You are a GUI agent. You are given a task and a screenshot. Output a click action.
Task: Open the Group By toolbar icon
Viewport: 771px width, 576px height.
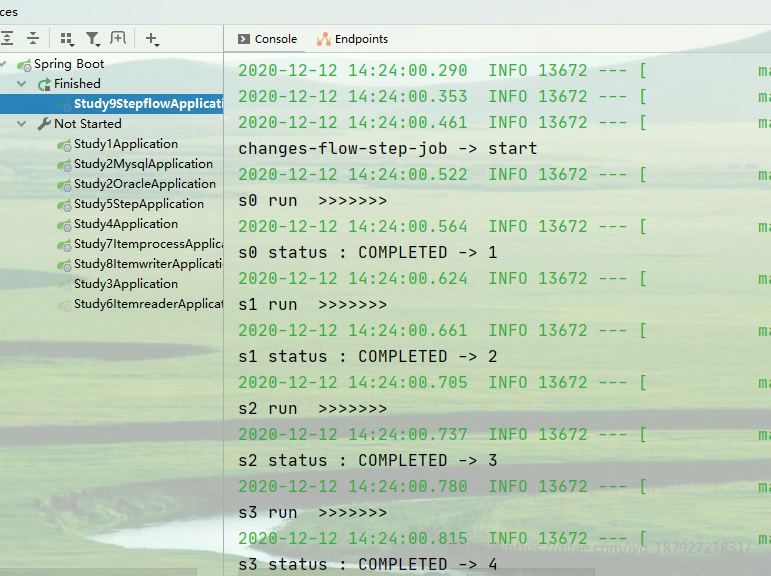[x=67, y=39]
